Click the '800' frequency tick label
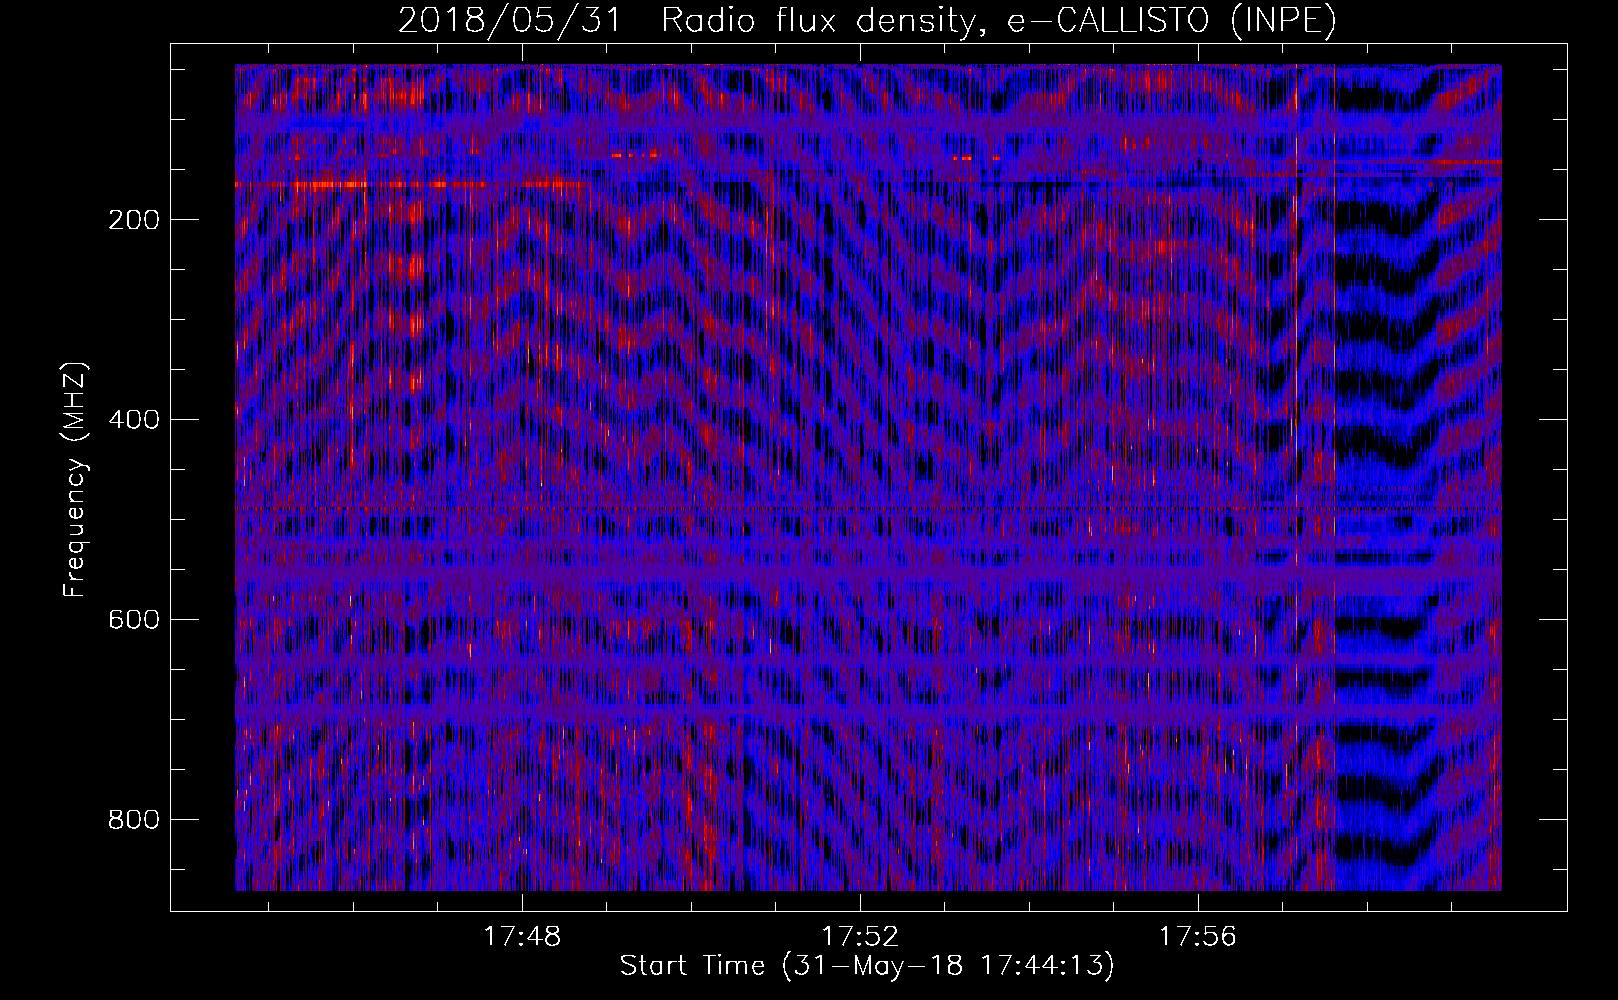The width and height of the screenshot is (1618, 1000). (133, 820)
